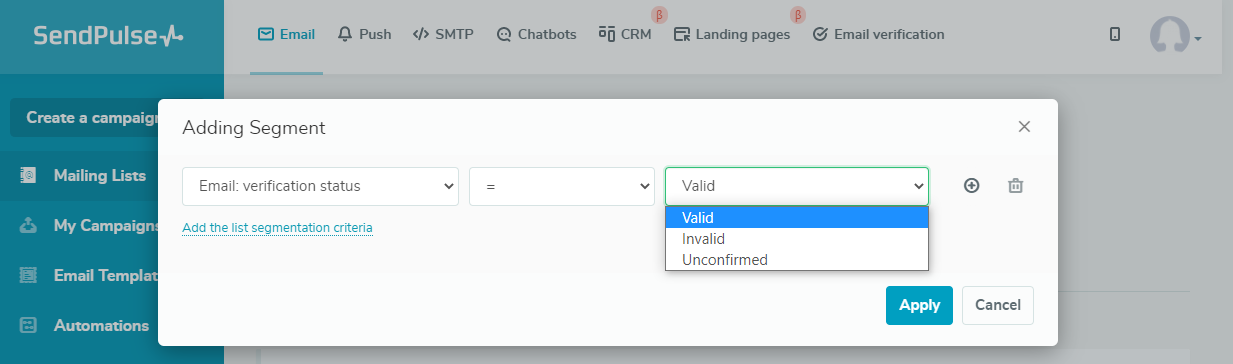The height and width of the screenshot is (364, 1233).
Task: Click the Cancel button
Action: click(x=998, y=306)
